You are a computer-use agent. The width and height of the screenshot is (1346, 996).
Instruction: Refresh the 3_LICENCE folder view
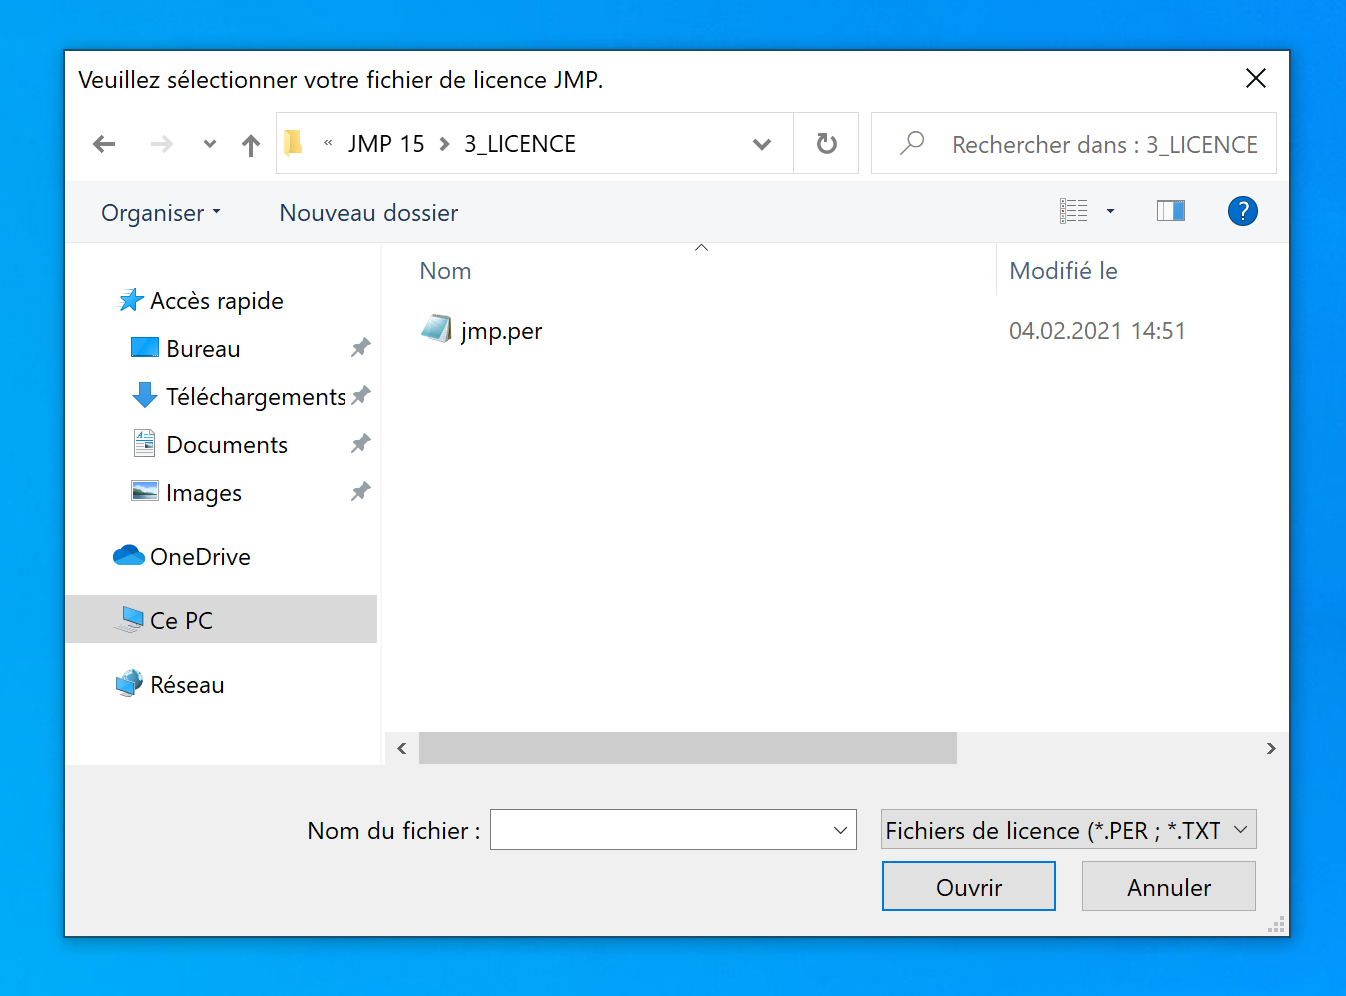(x=826, y=144)
